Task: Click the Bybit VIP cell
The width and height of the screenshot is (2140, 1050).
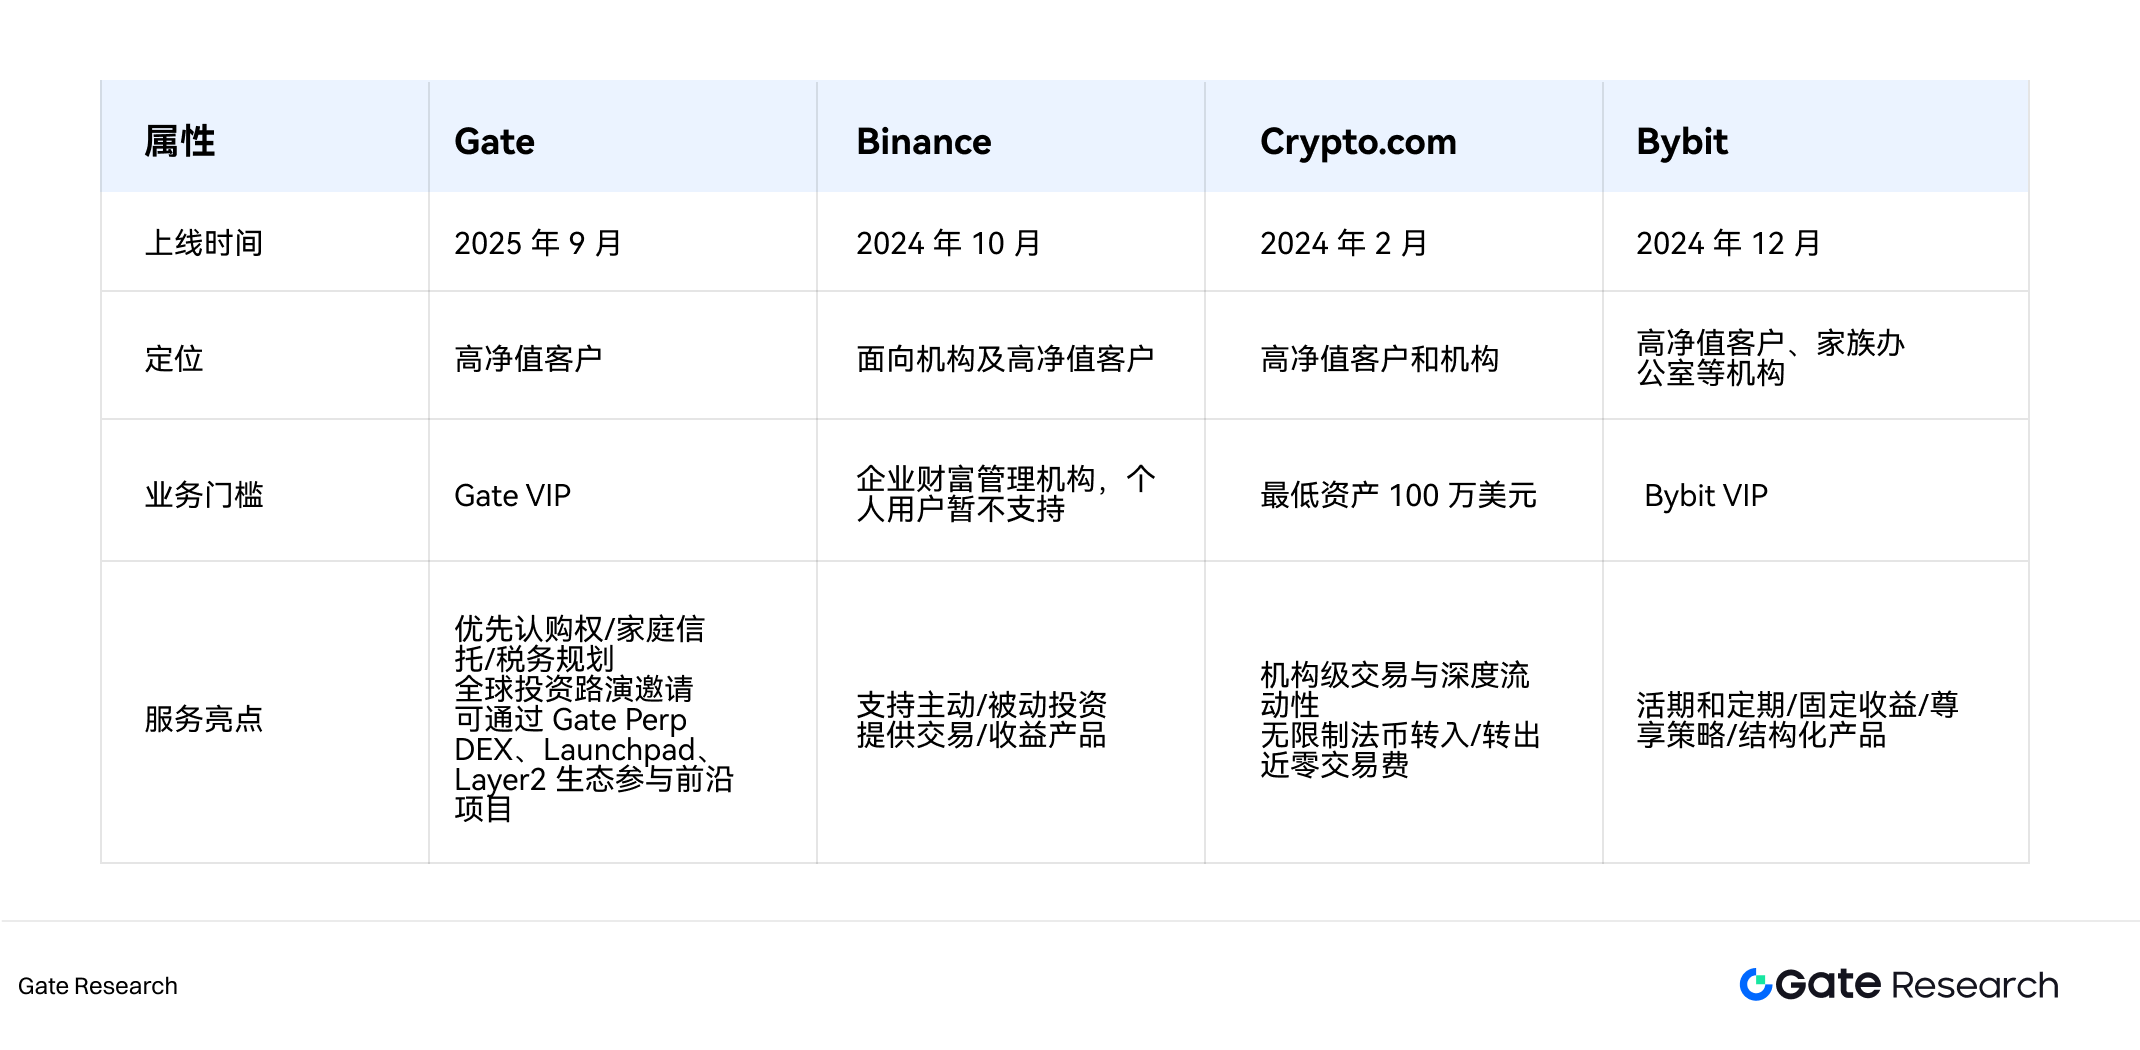Action: pos(1706,495)
